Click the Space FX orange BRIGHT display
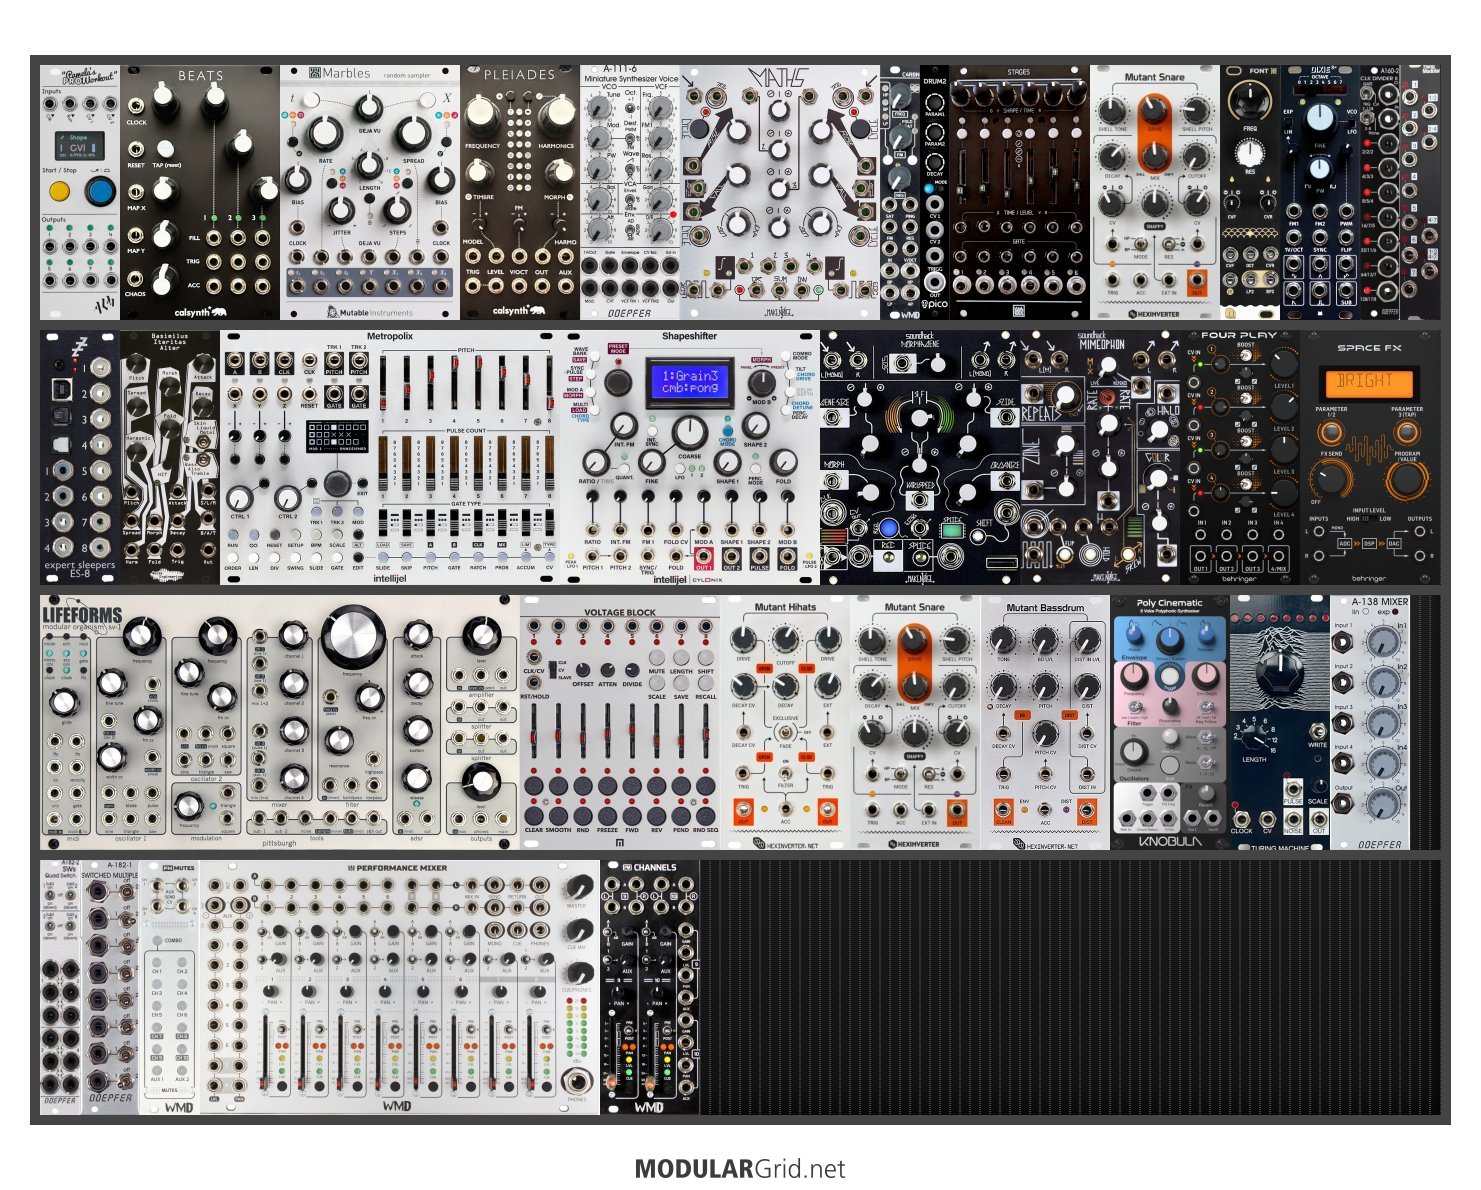The width and height of the screenshot is (1481, 1190). coord(1368,382)
